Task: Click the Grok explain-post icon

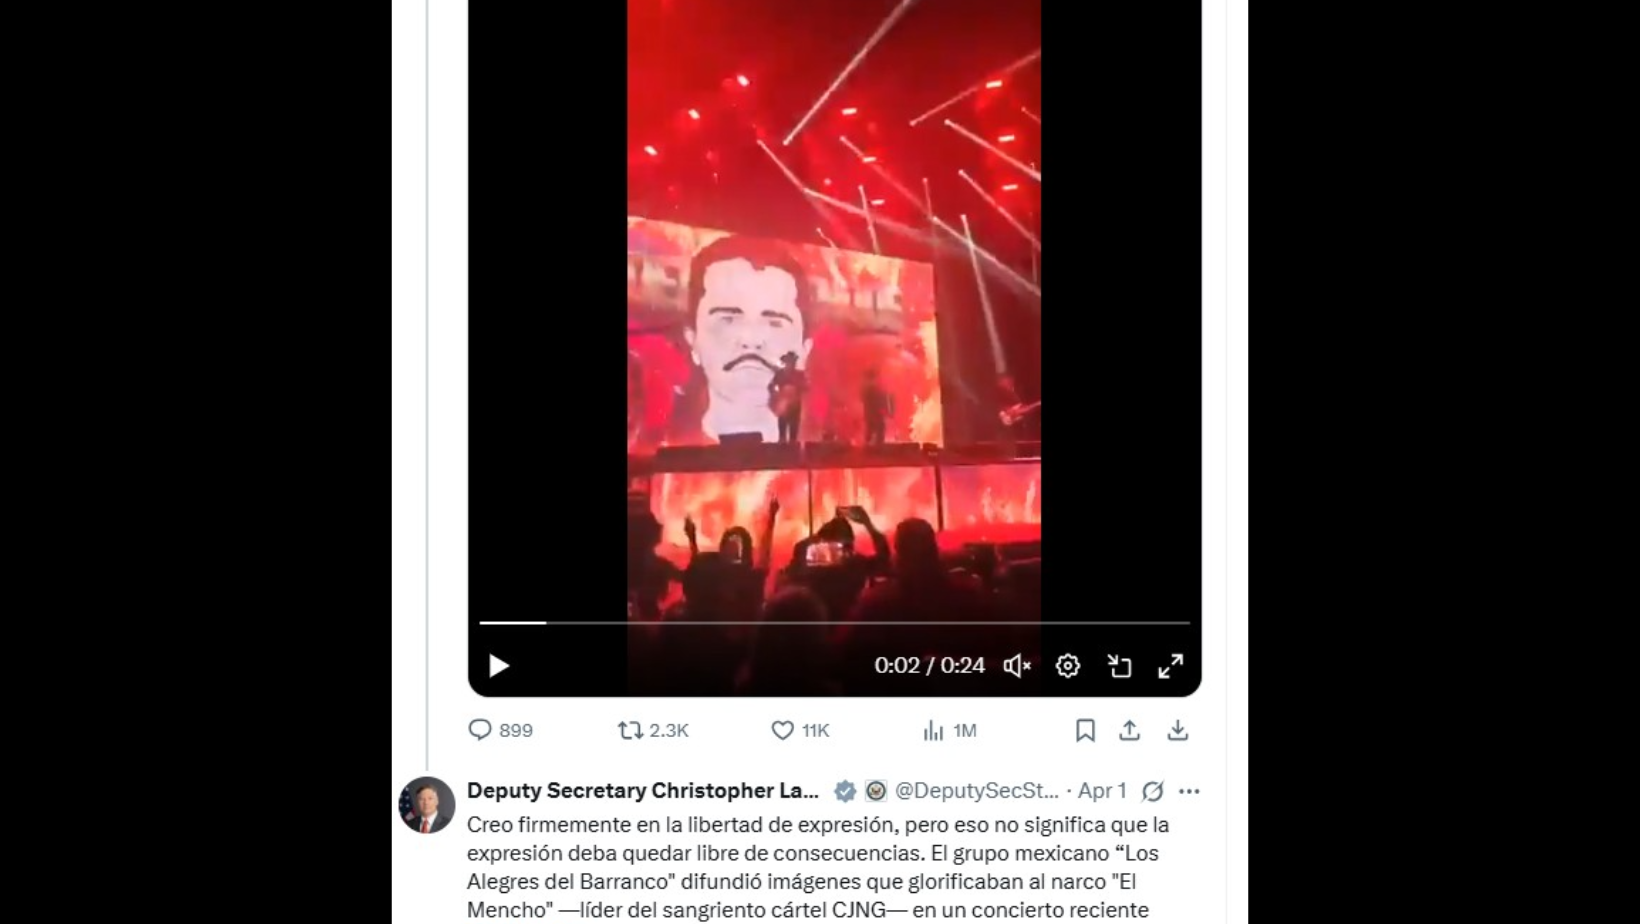Action: [x=1153, y=791]
